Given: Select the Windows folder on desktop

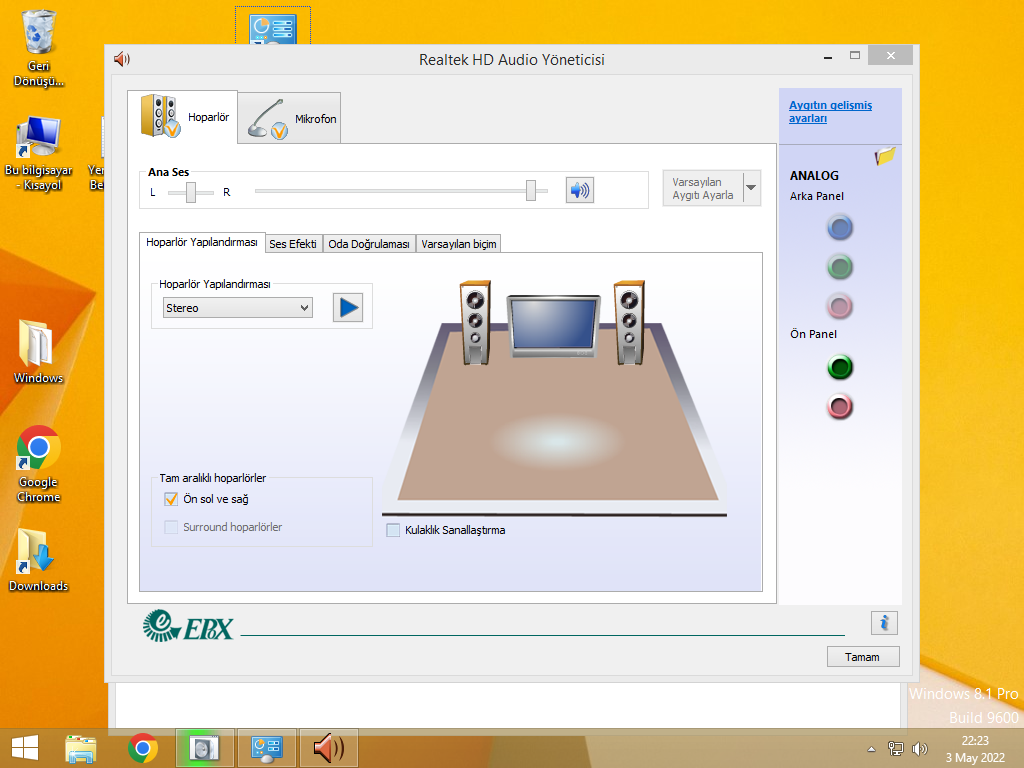Looking at the screenshot, I should (39, 351).
